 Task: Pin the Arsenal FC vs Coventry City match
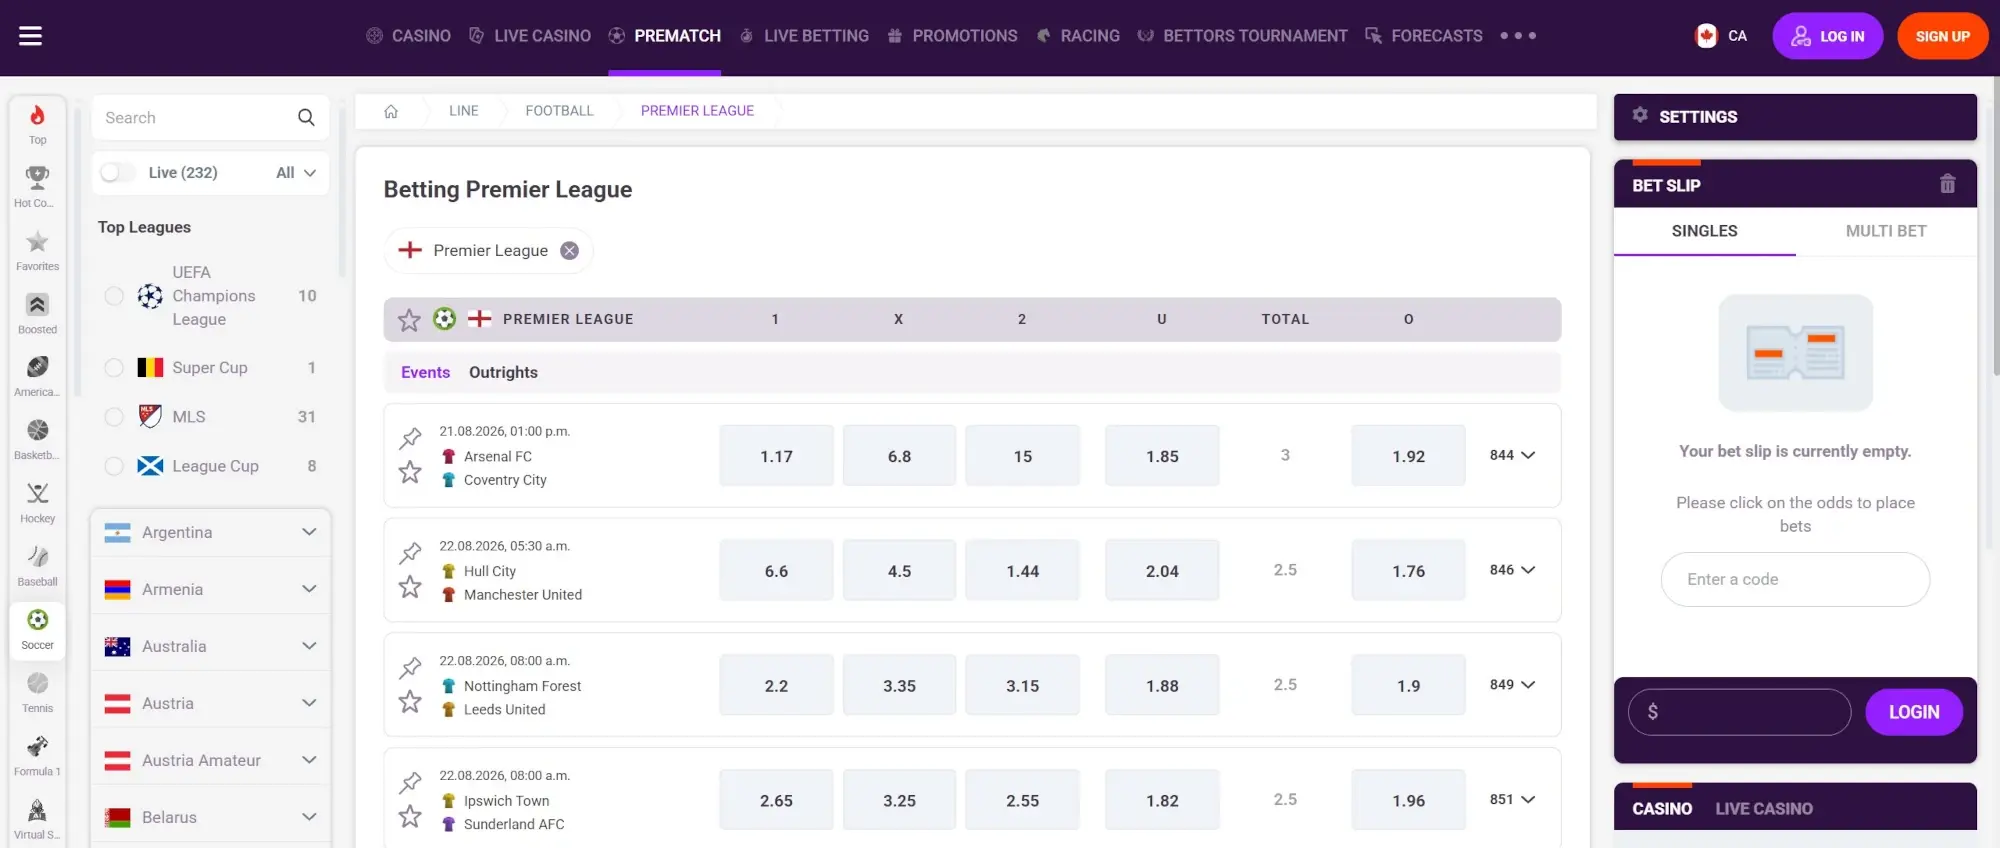pos(410,438)
